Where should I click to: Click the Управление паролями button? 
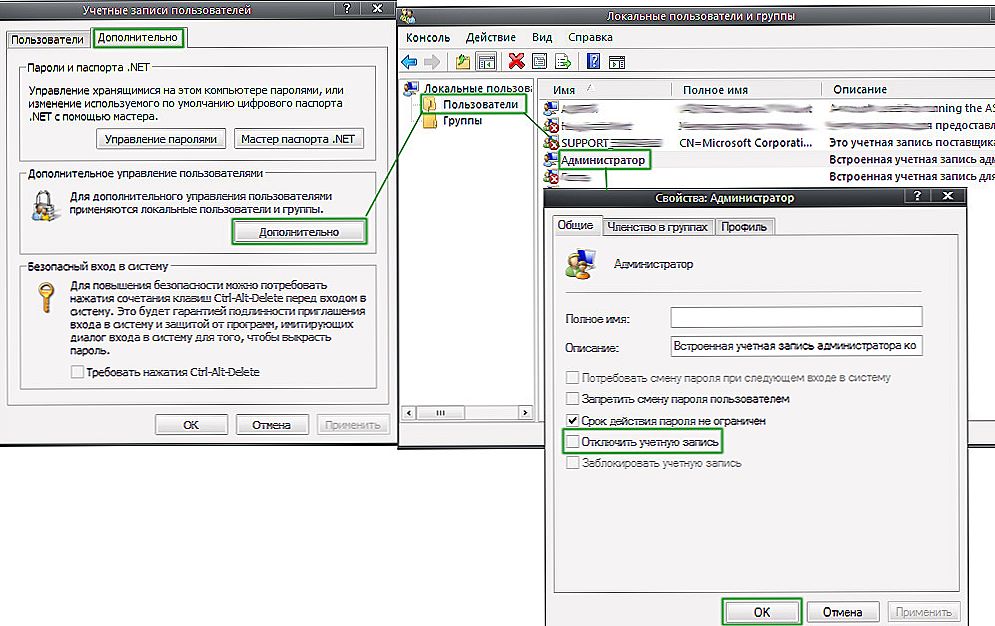(161, 139)
